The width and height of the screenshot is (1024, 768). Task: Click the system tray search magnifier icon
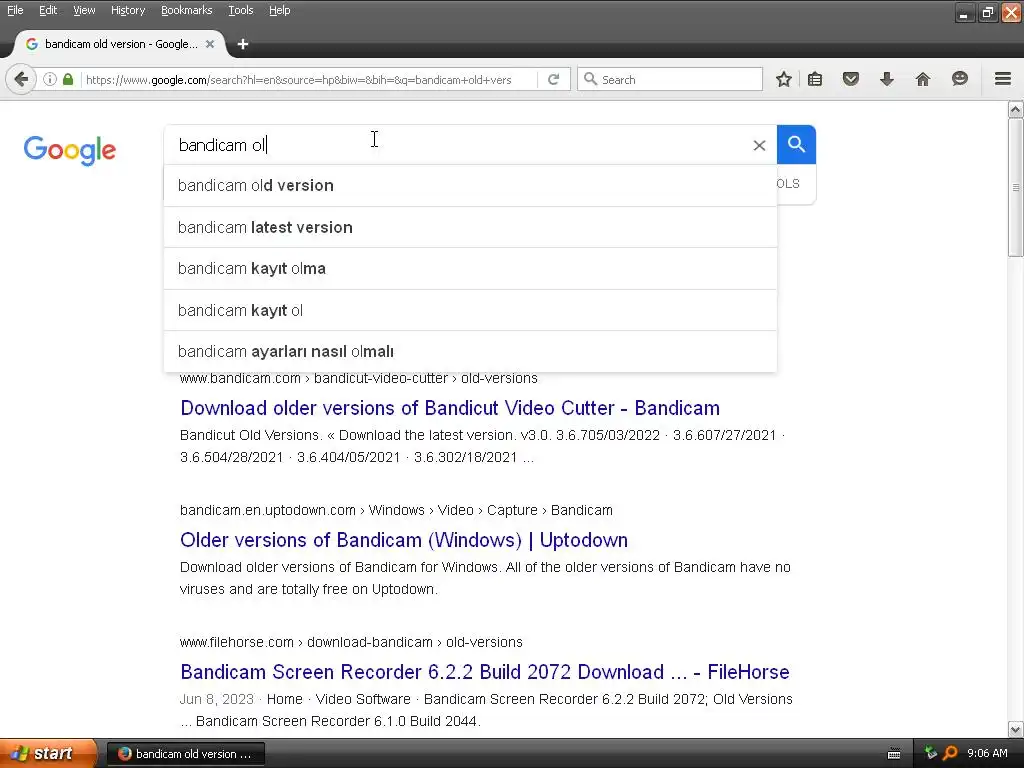point(950,753)
